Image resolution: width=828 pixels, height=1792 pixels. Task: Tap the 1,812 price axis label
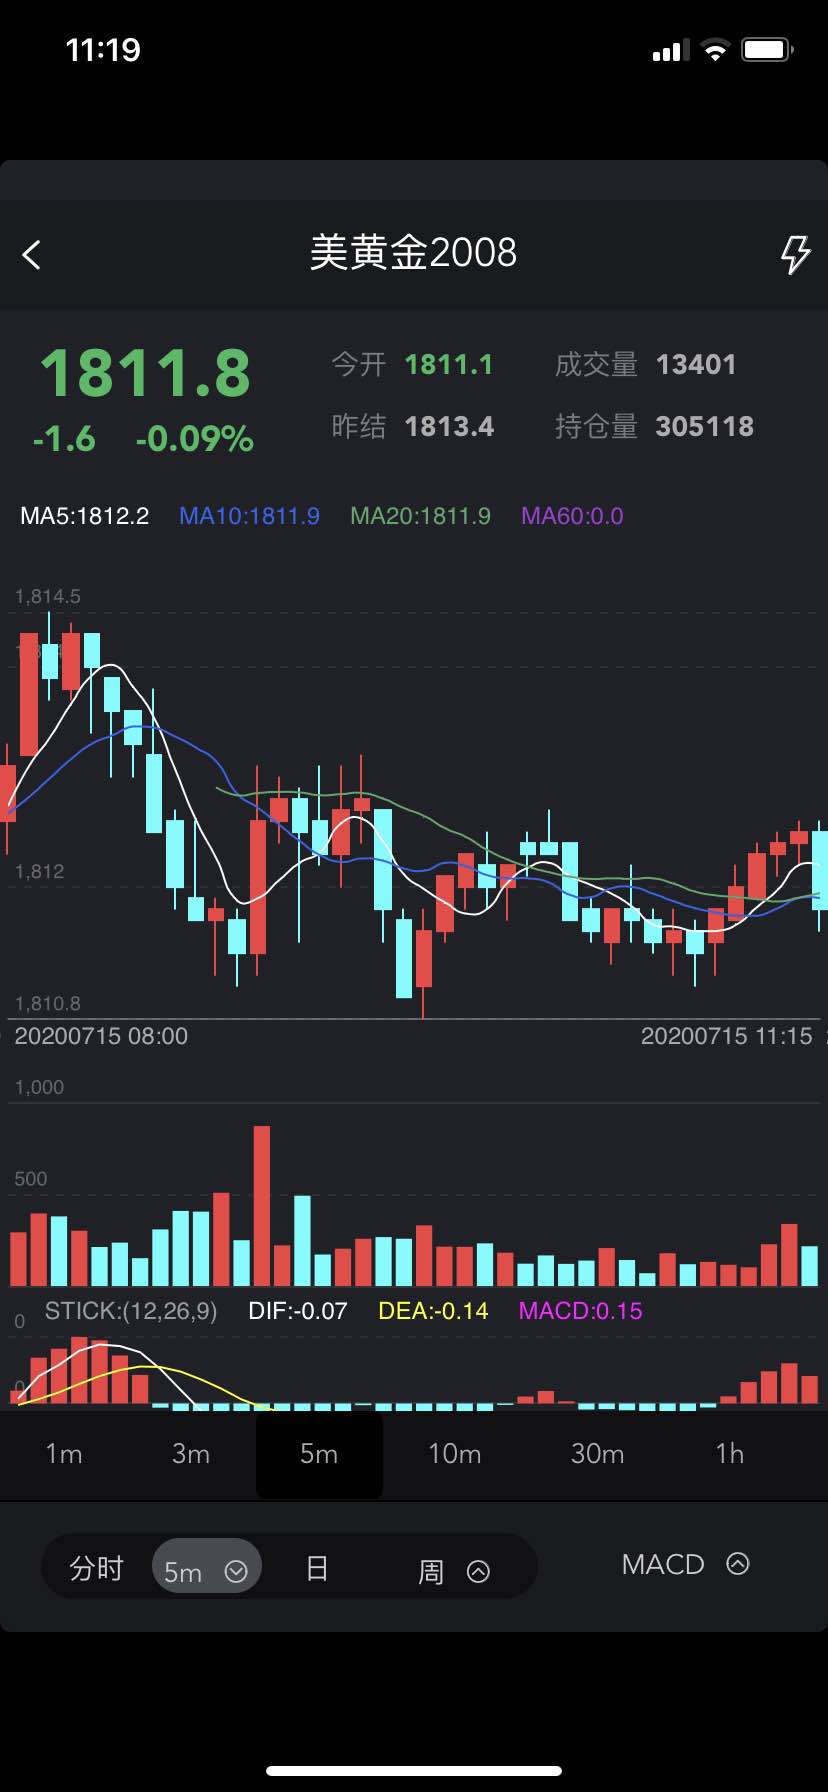coord(39,871)
